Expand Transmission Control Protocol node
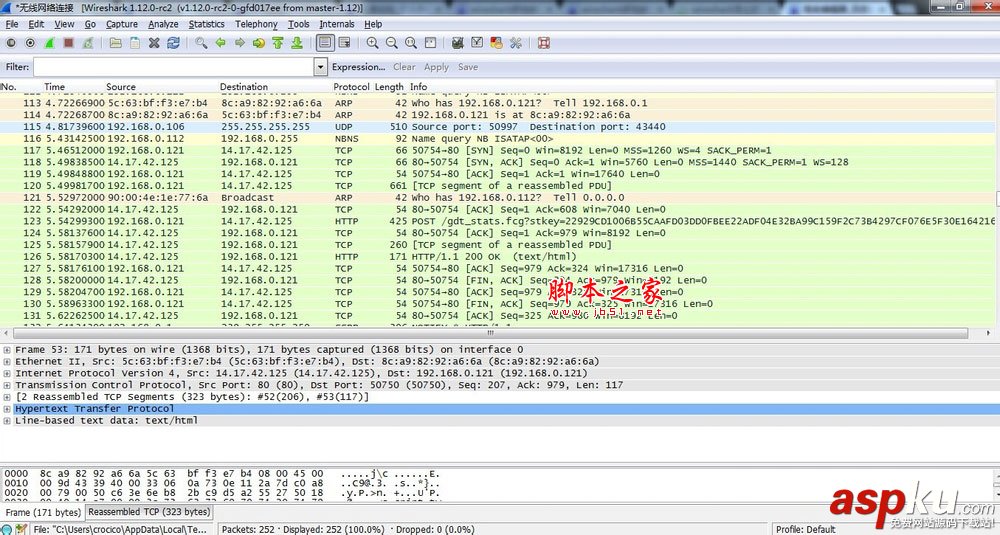Image resolution: width=1000 pixels, height=535 pixels. [7, 385]
